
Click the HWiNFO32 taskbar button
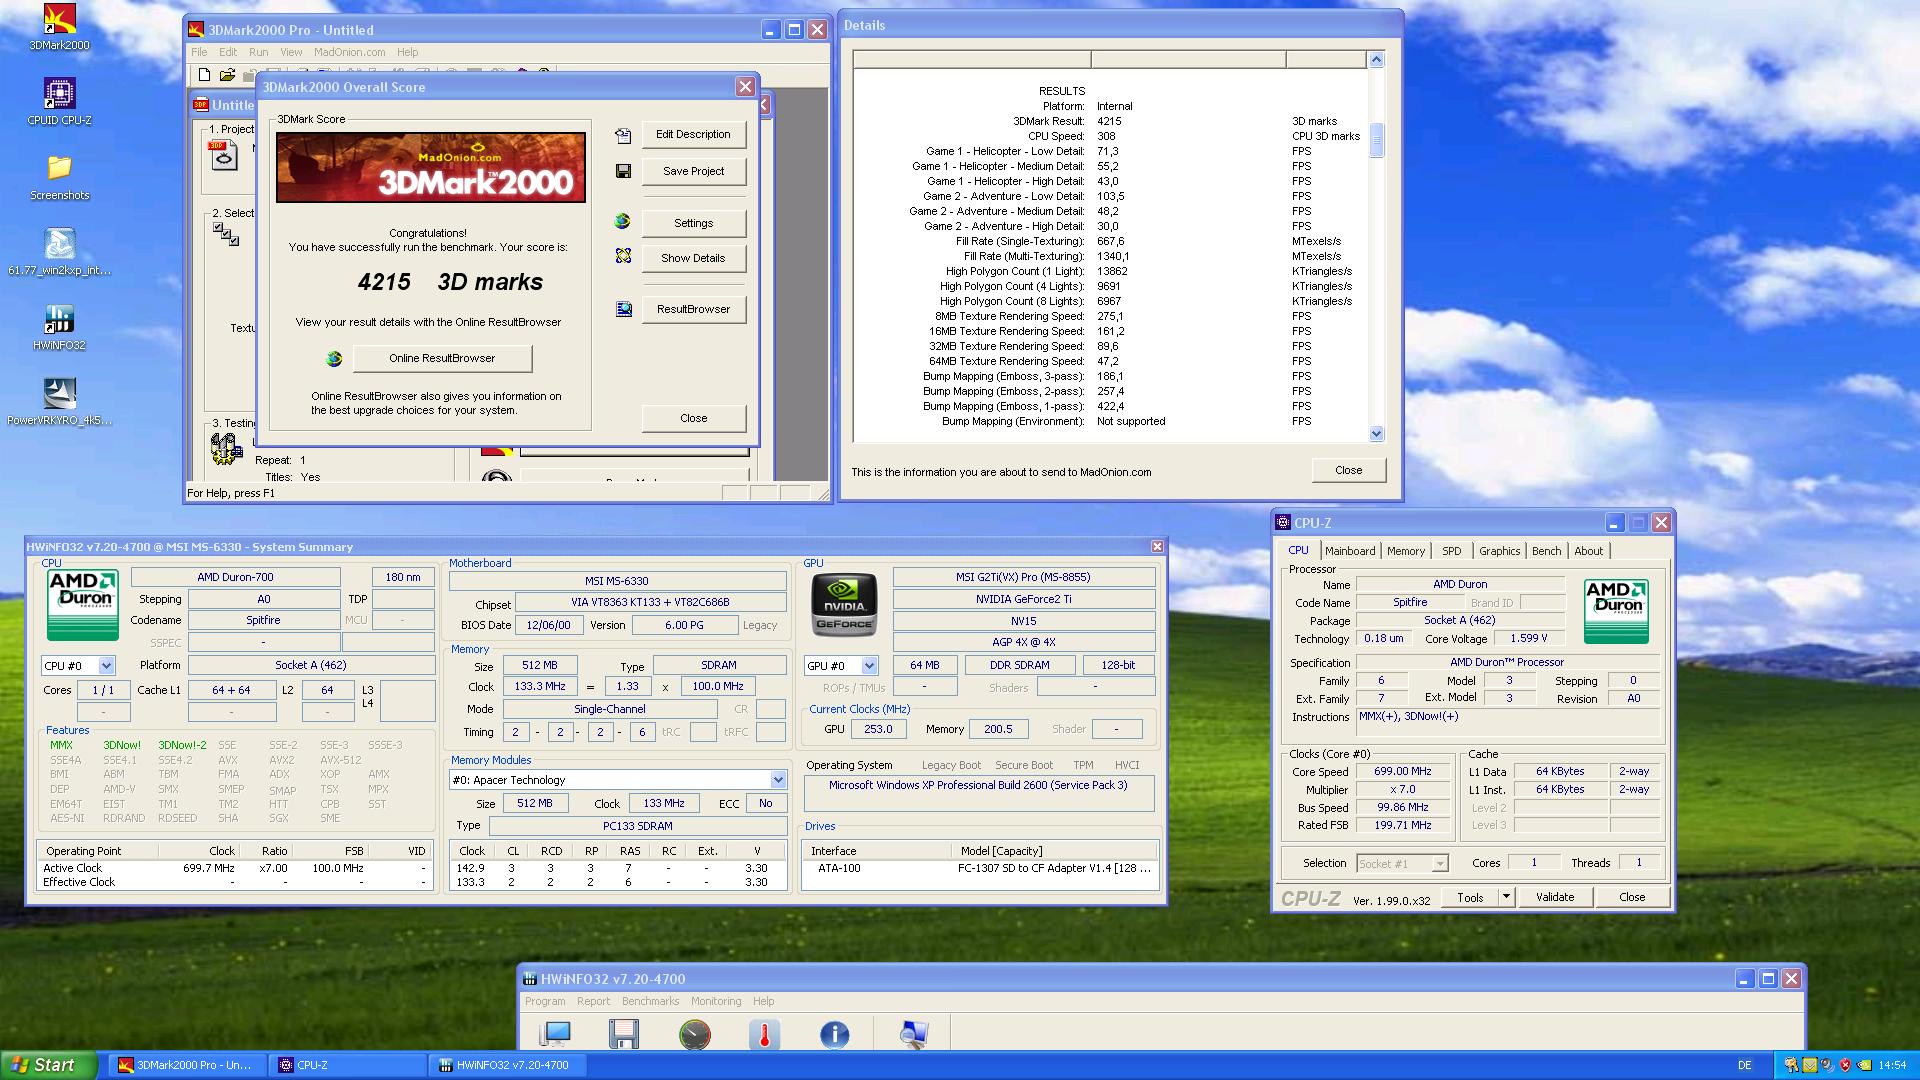point(506,1064)
